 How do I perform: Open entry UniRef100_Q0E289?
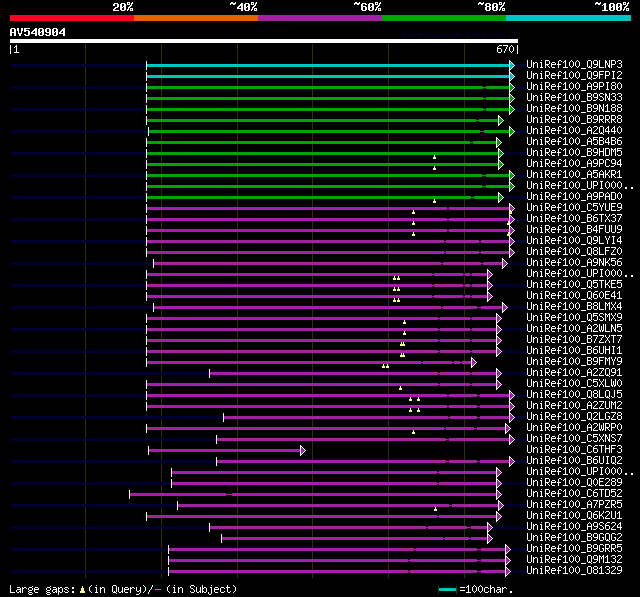574,483
